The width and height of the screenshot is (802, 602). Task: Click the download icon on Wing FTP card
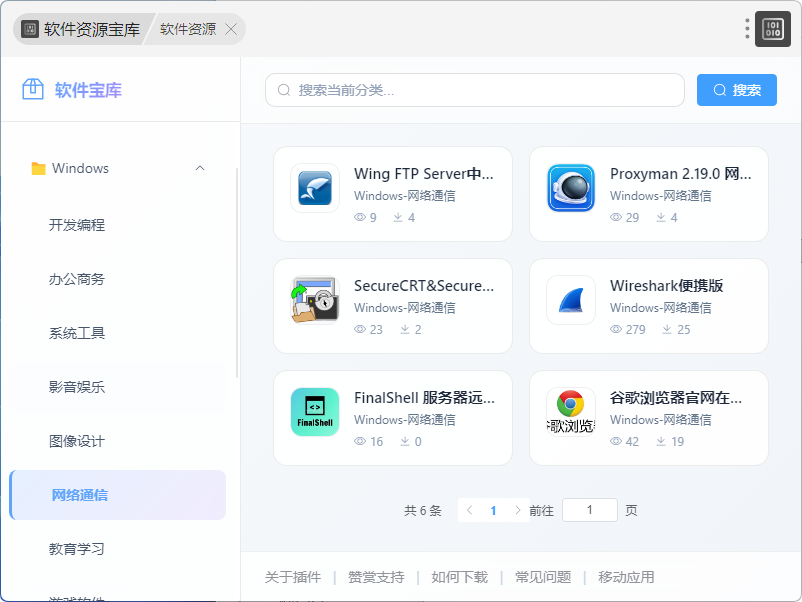(x=398, y=217)
